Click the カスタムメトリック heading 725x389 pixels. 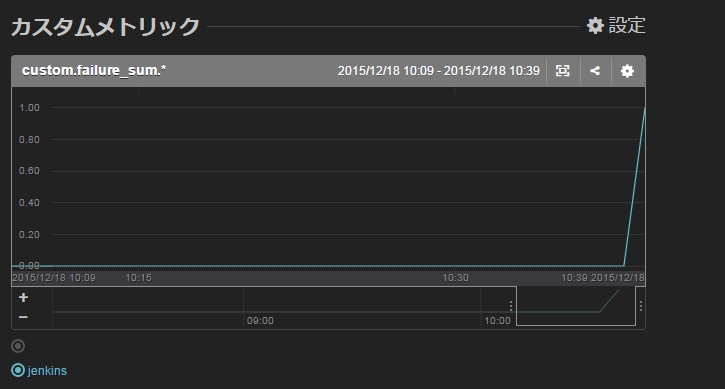click(x=105, y=26)
